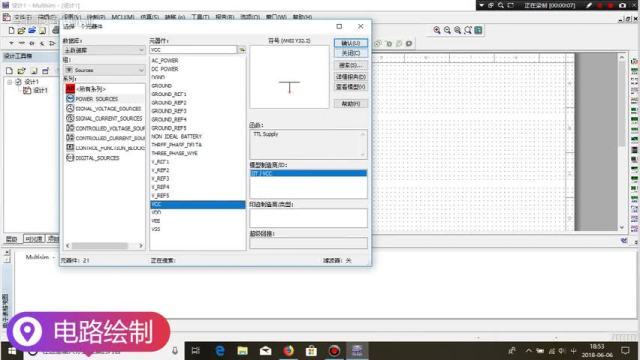Click the 帮助 (Help) button in dialog
The height and width of the screenshot is (360, 640).
click(351, 104)
